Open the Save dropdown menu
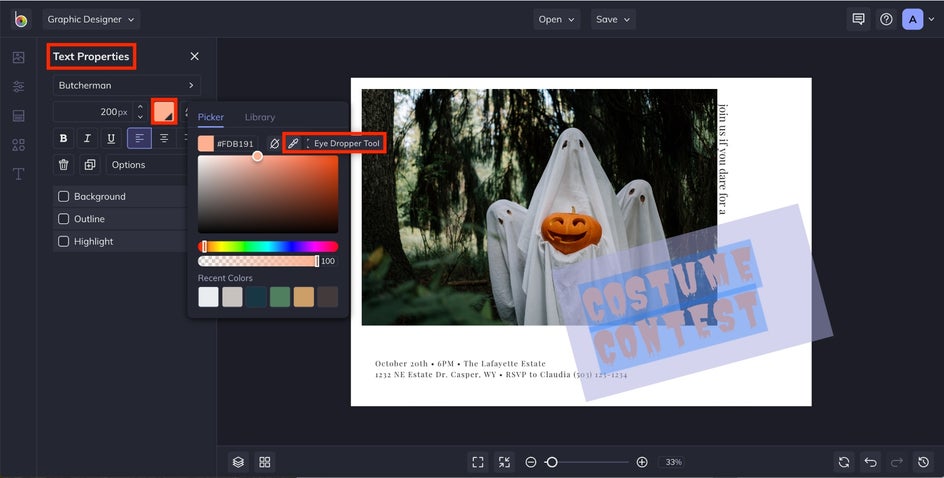The width and height of the screenshot is (944, 478). coord(613,19)
